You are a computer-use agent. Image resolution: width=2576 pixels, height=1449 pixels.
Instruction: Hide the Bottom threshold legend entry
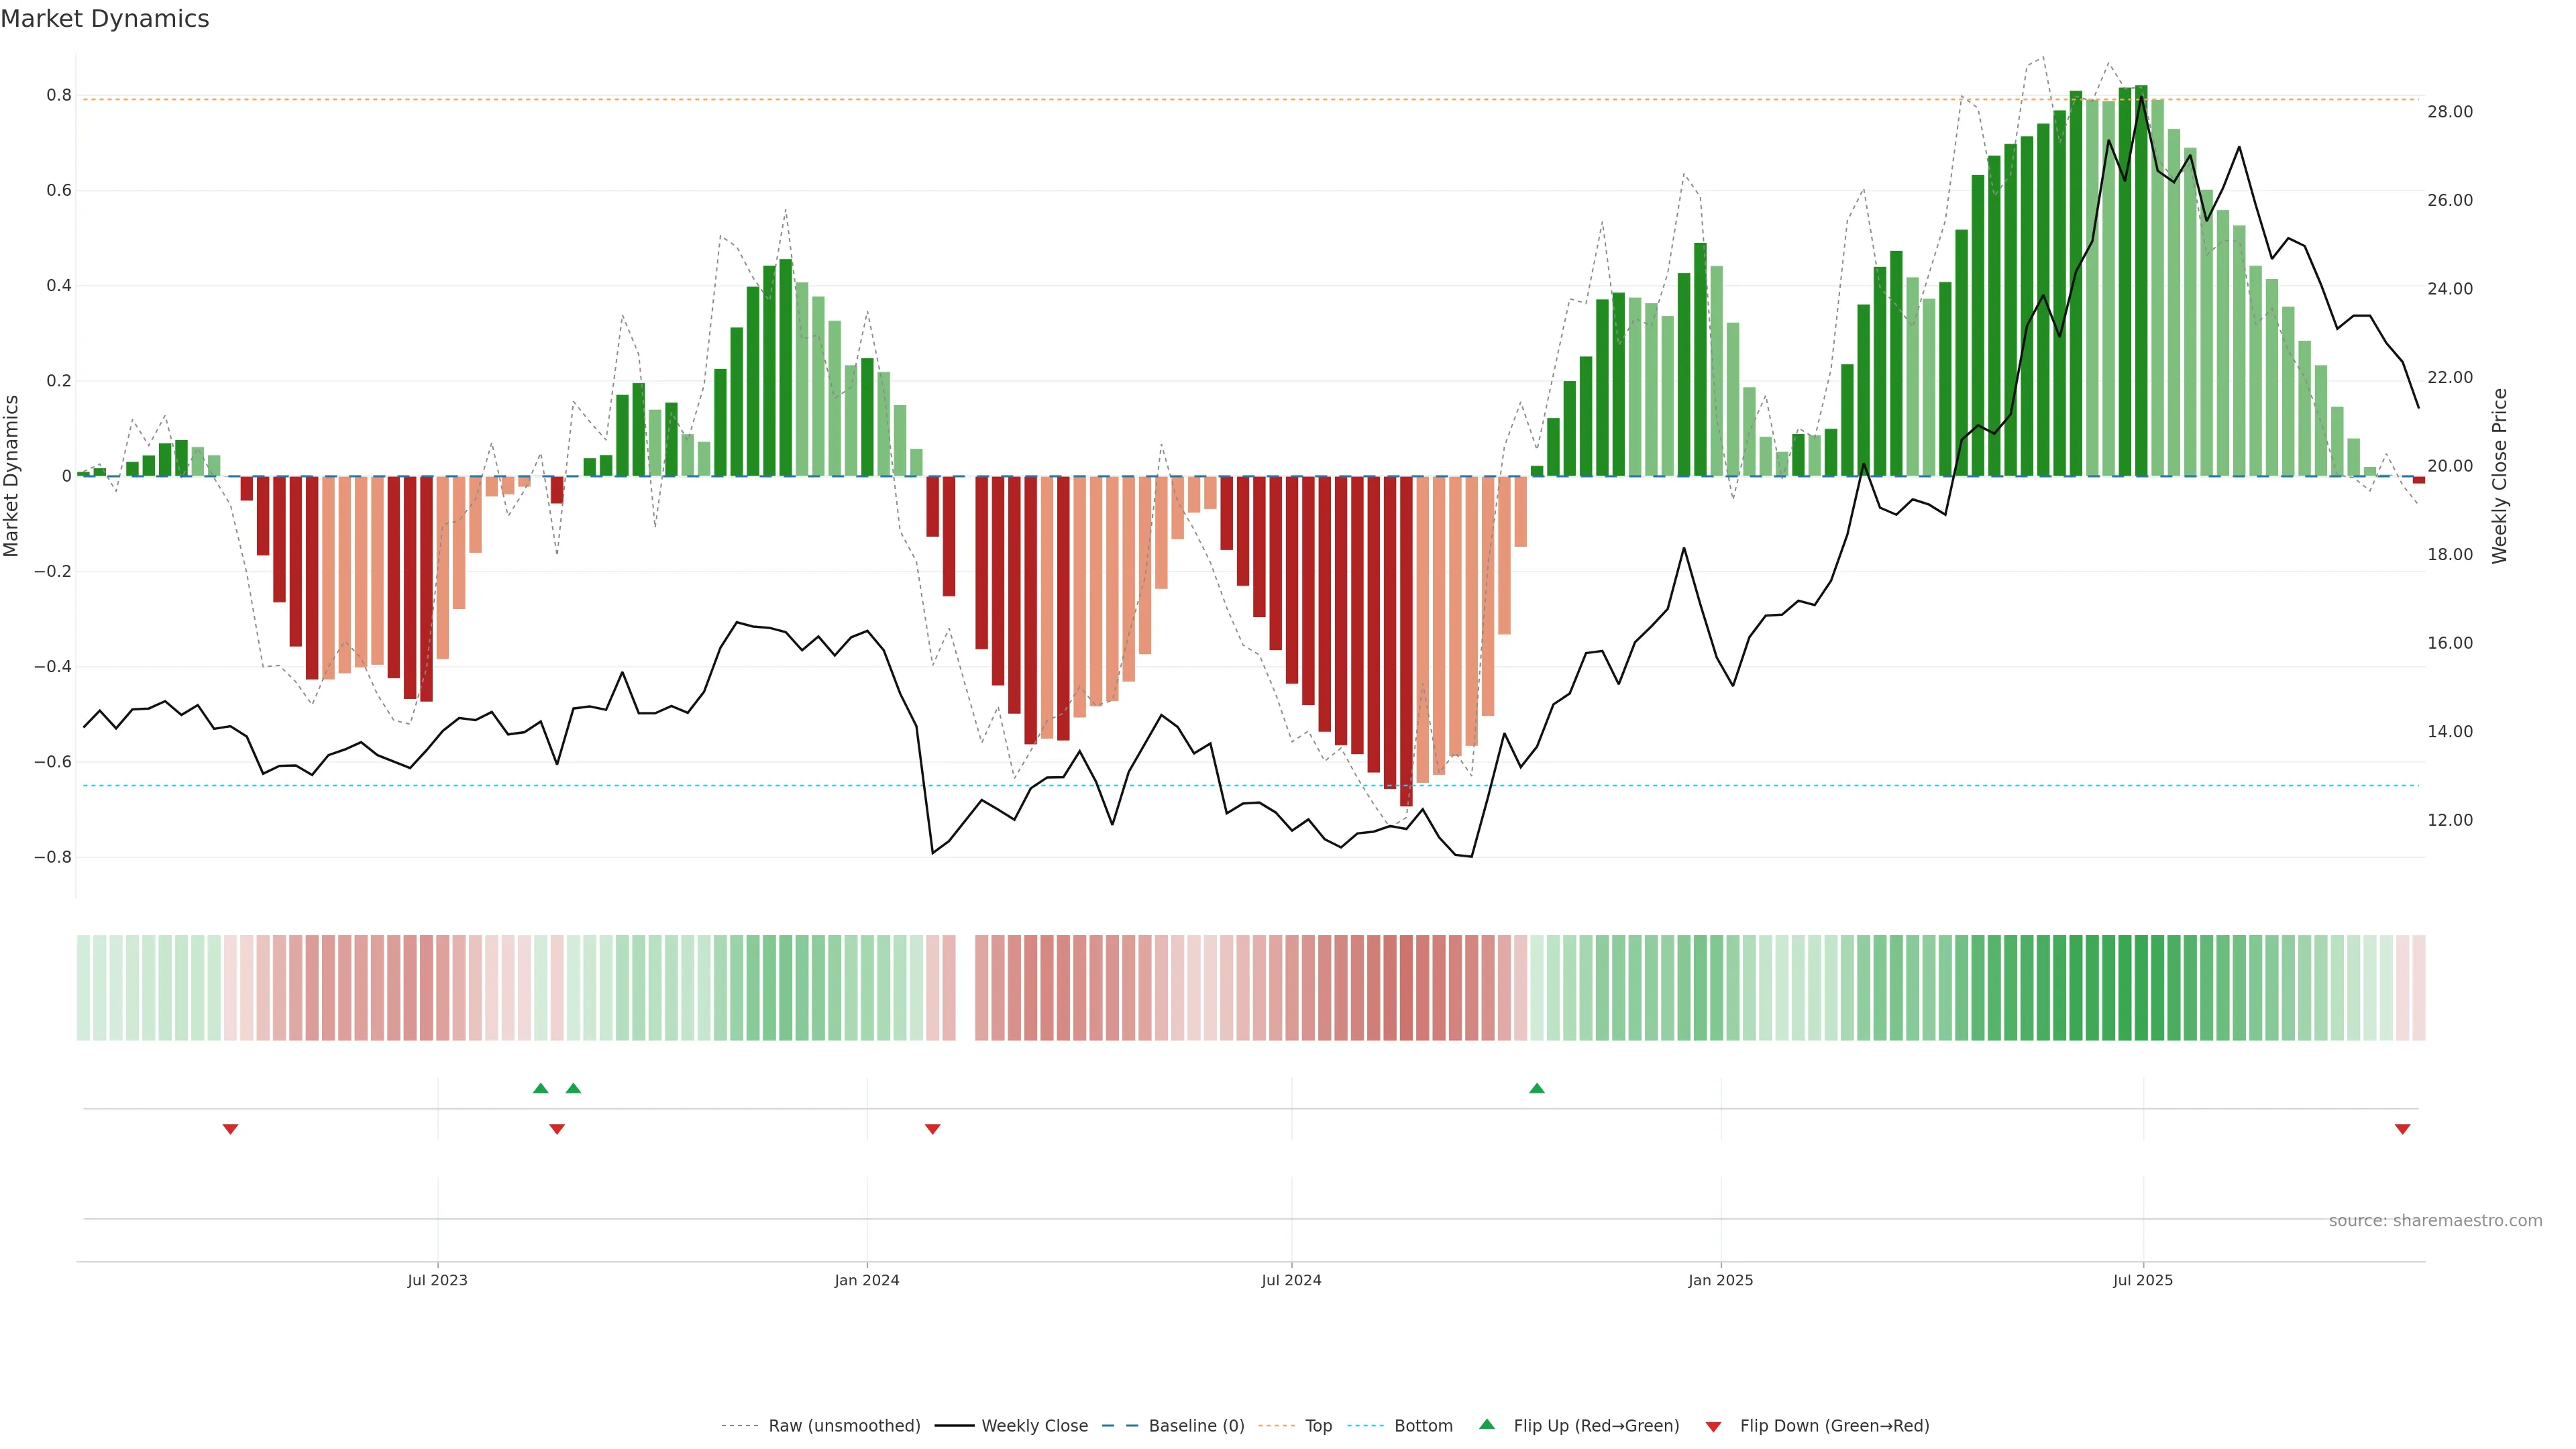(1423, 1426)
